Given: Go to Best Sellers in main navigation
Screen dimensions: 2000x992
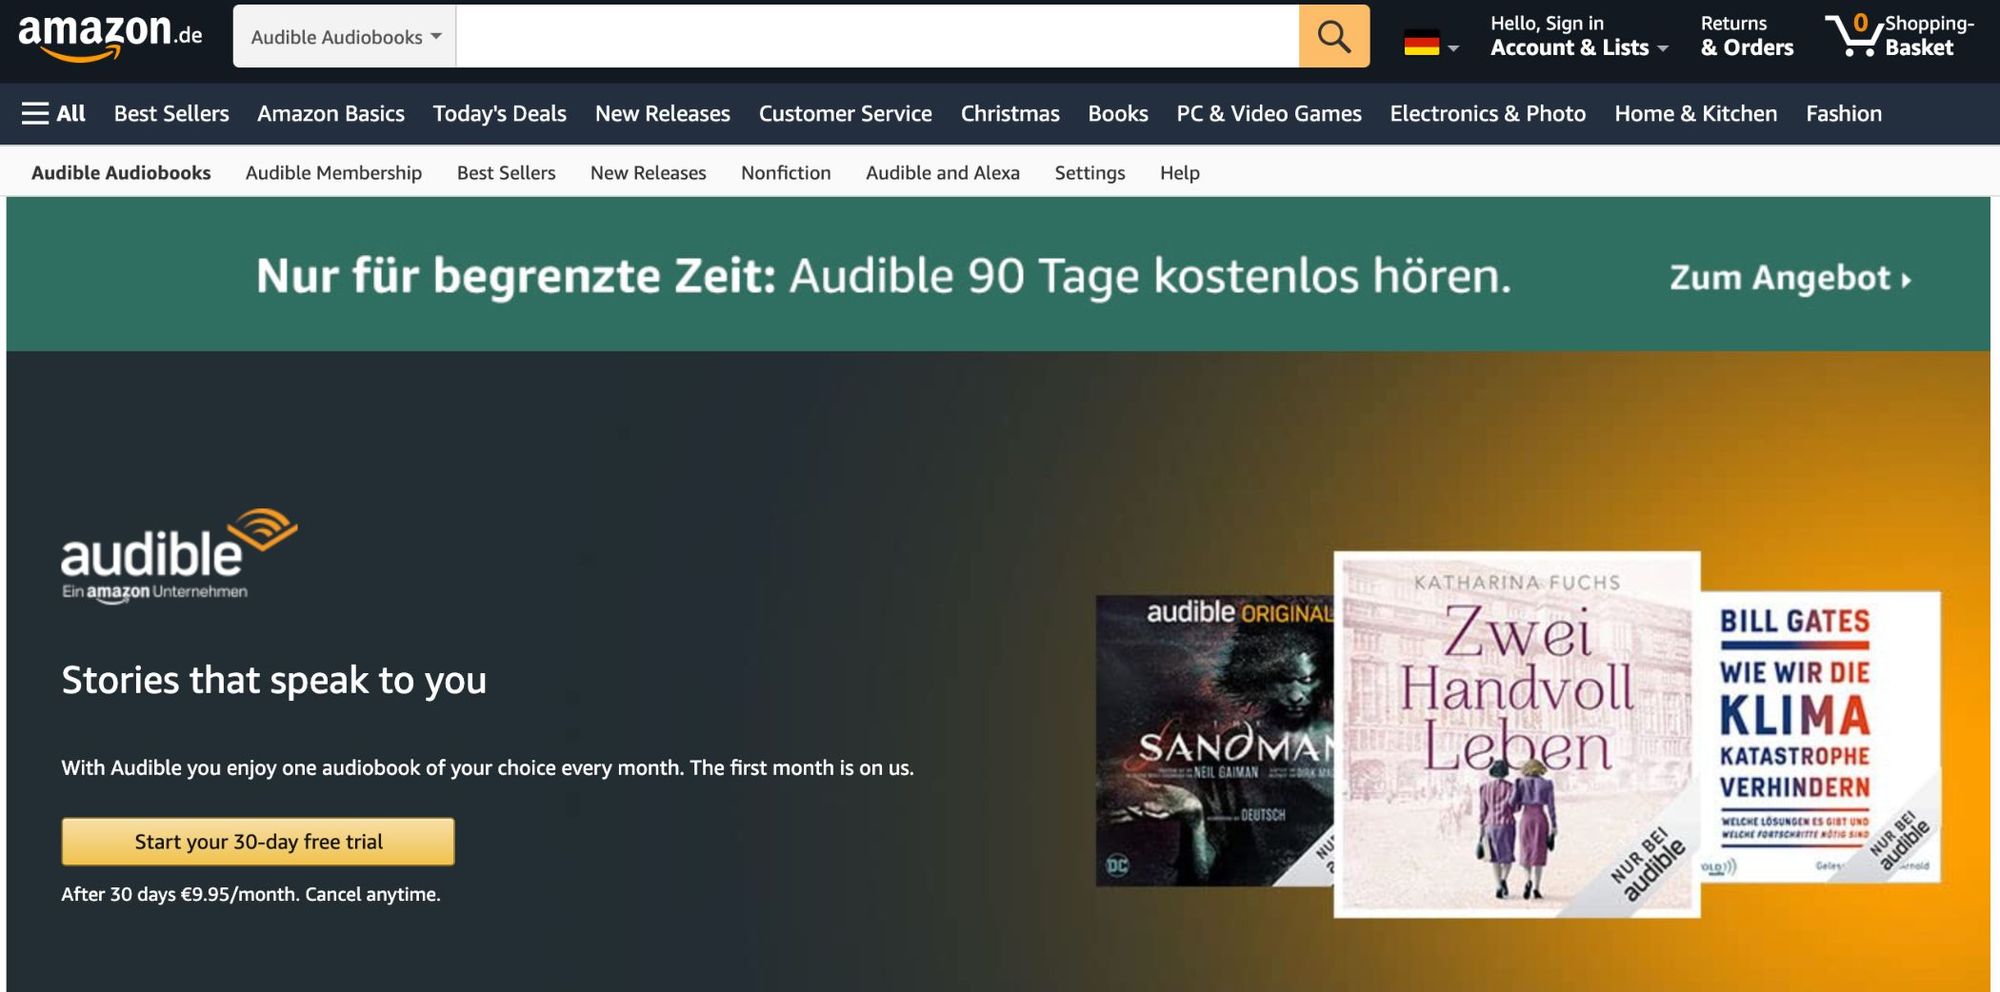Looking at the screenshot, I should tap(171, 114).
